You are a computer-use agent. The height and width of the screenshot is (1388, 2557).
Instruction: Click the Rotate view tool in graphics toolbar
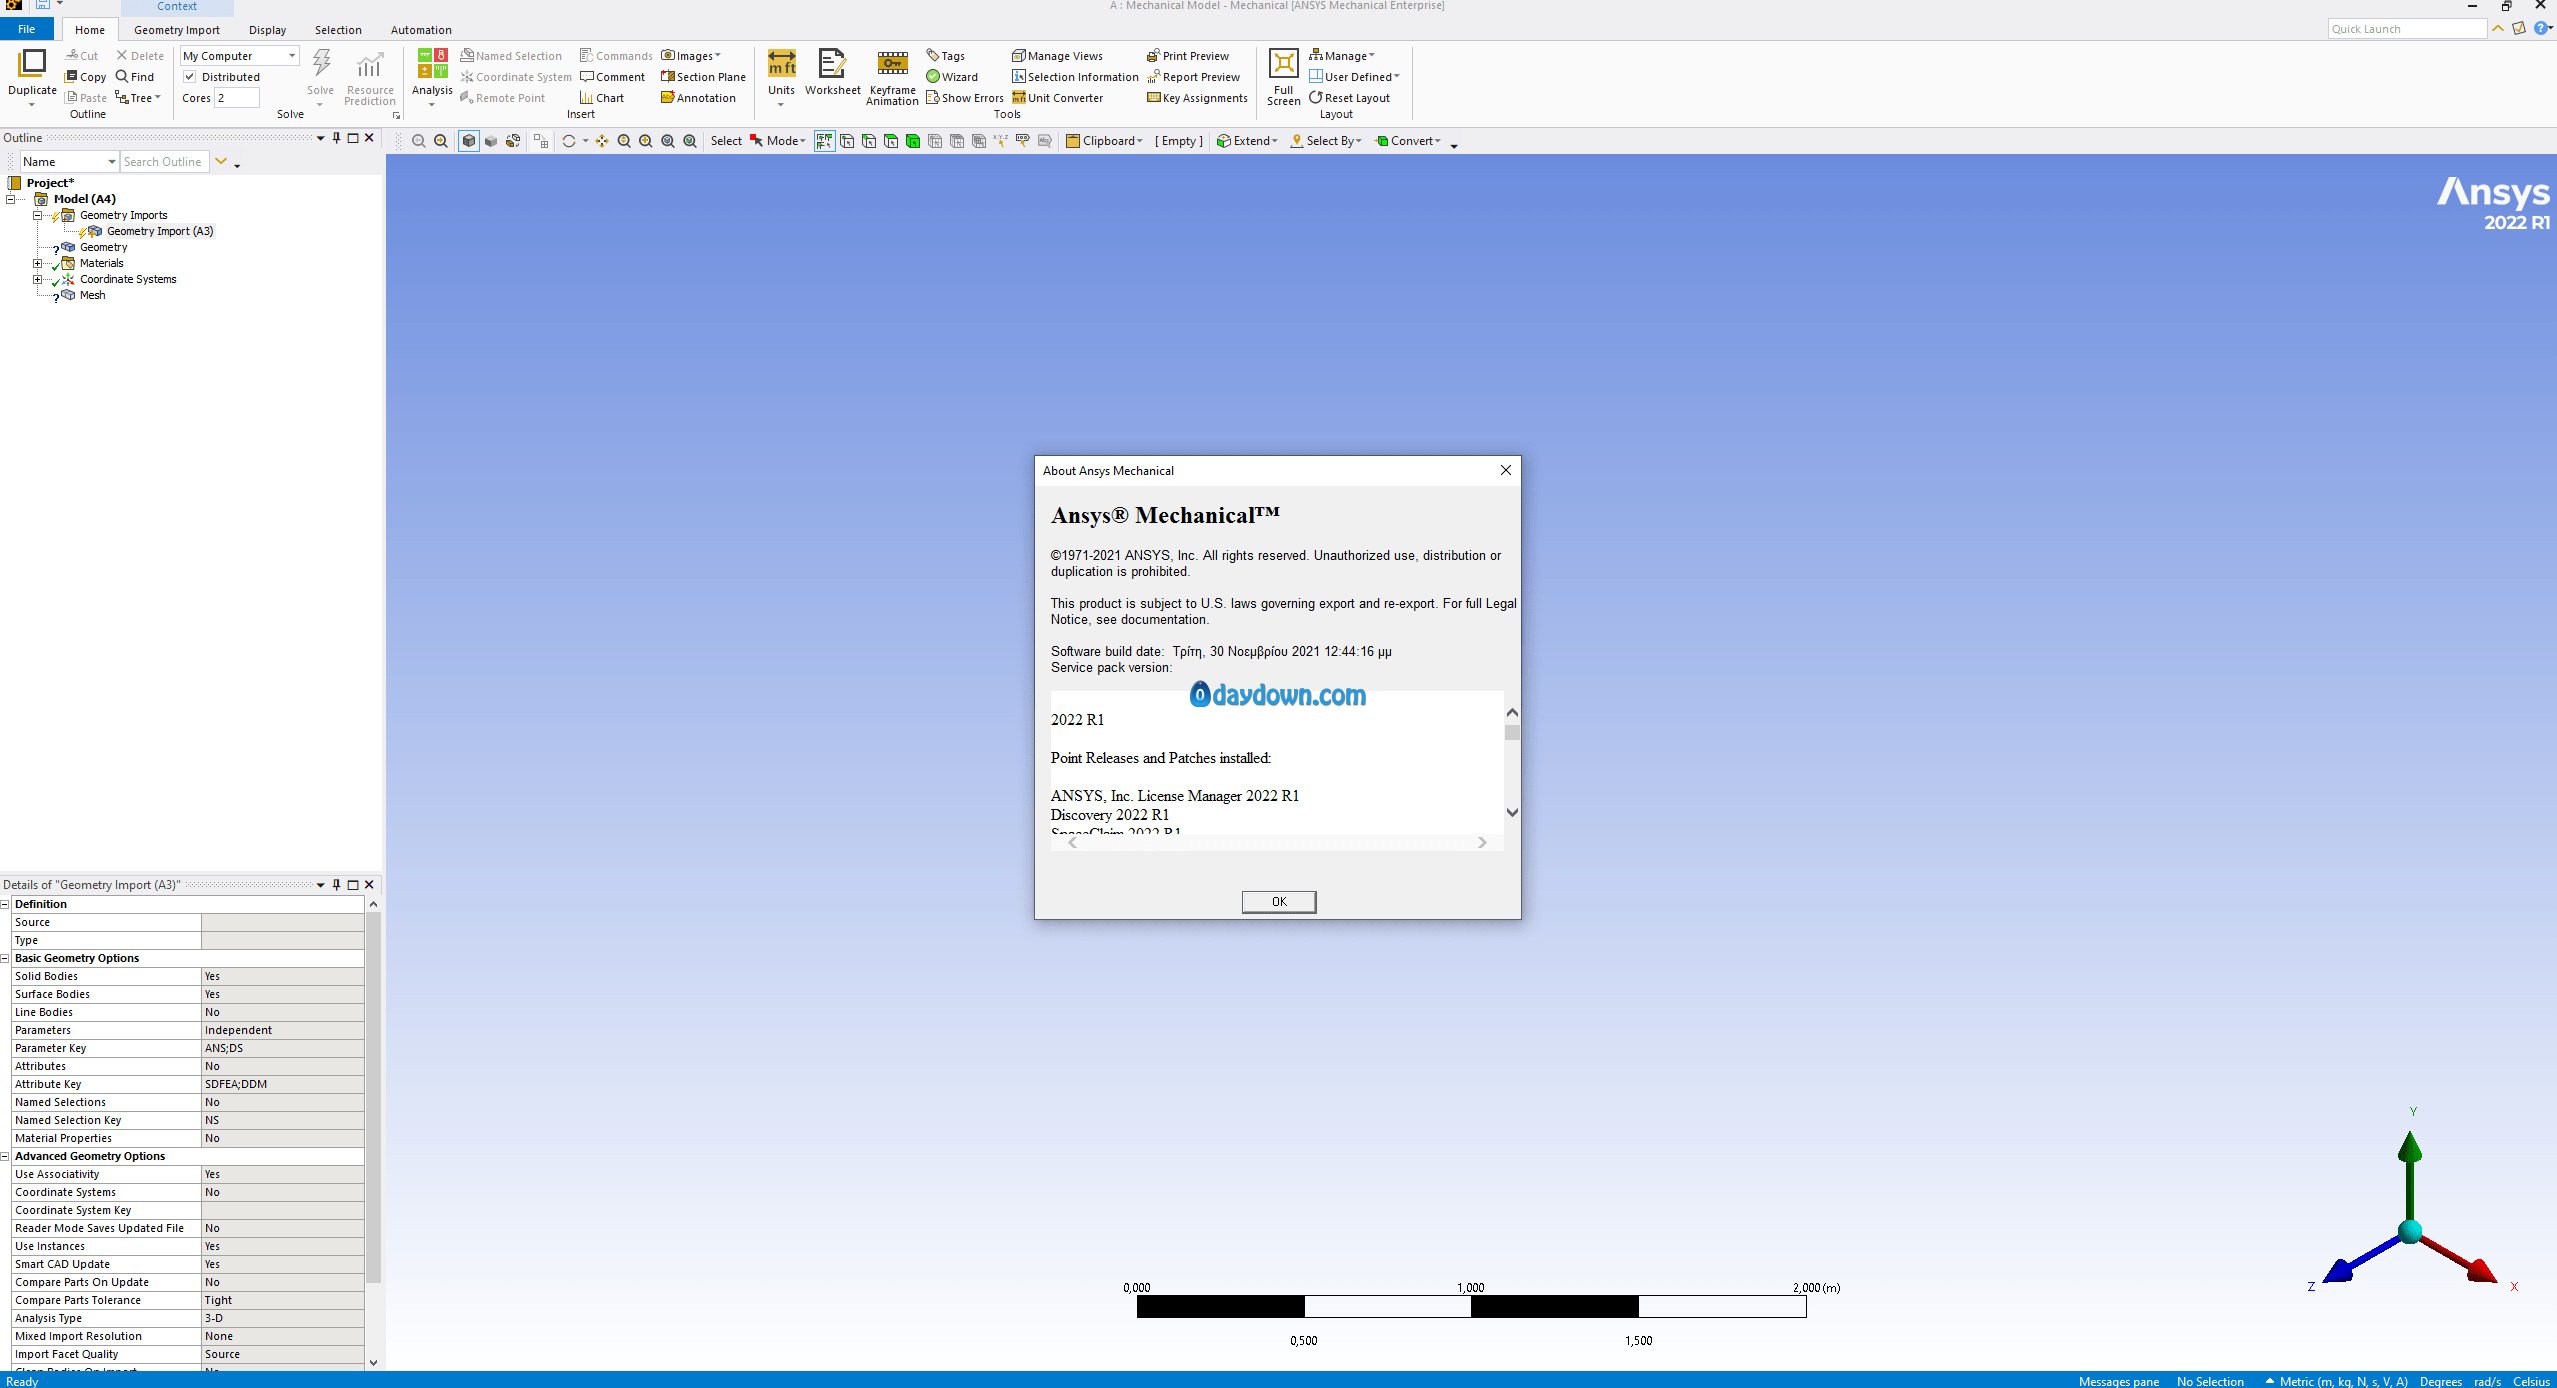569,141
